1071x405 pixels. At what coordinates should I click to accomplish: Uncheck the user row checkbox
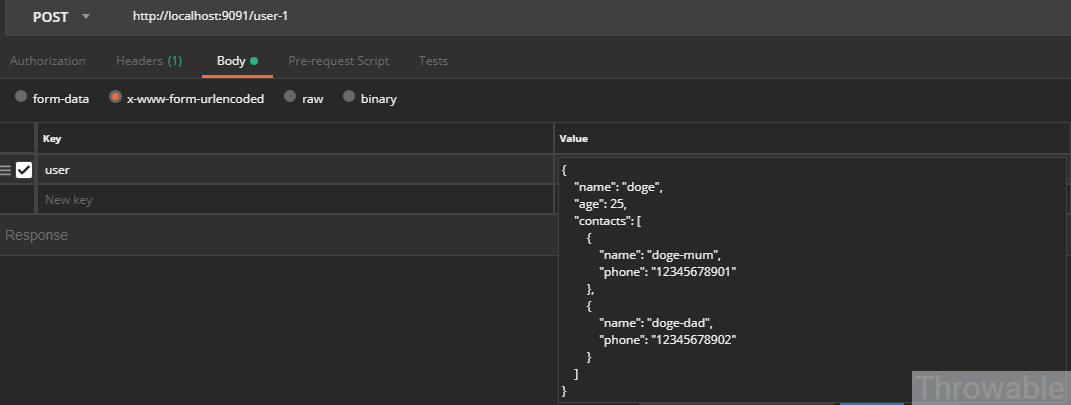(x=24, y=170)
